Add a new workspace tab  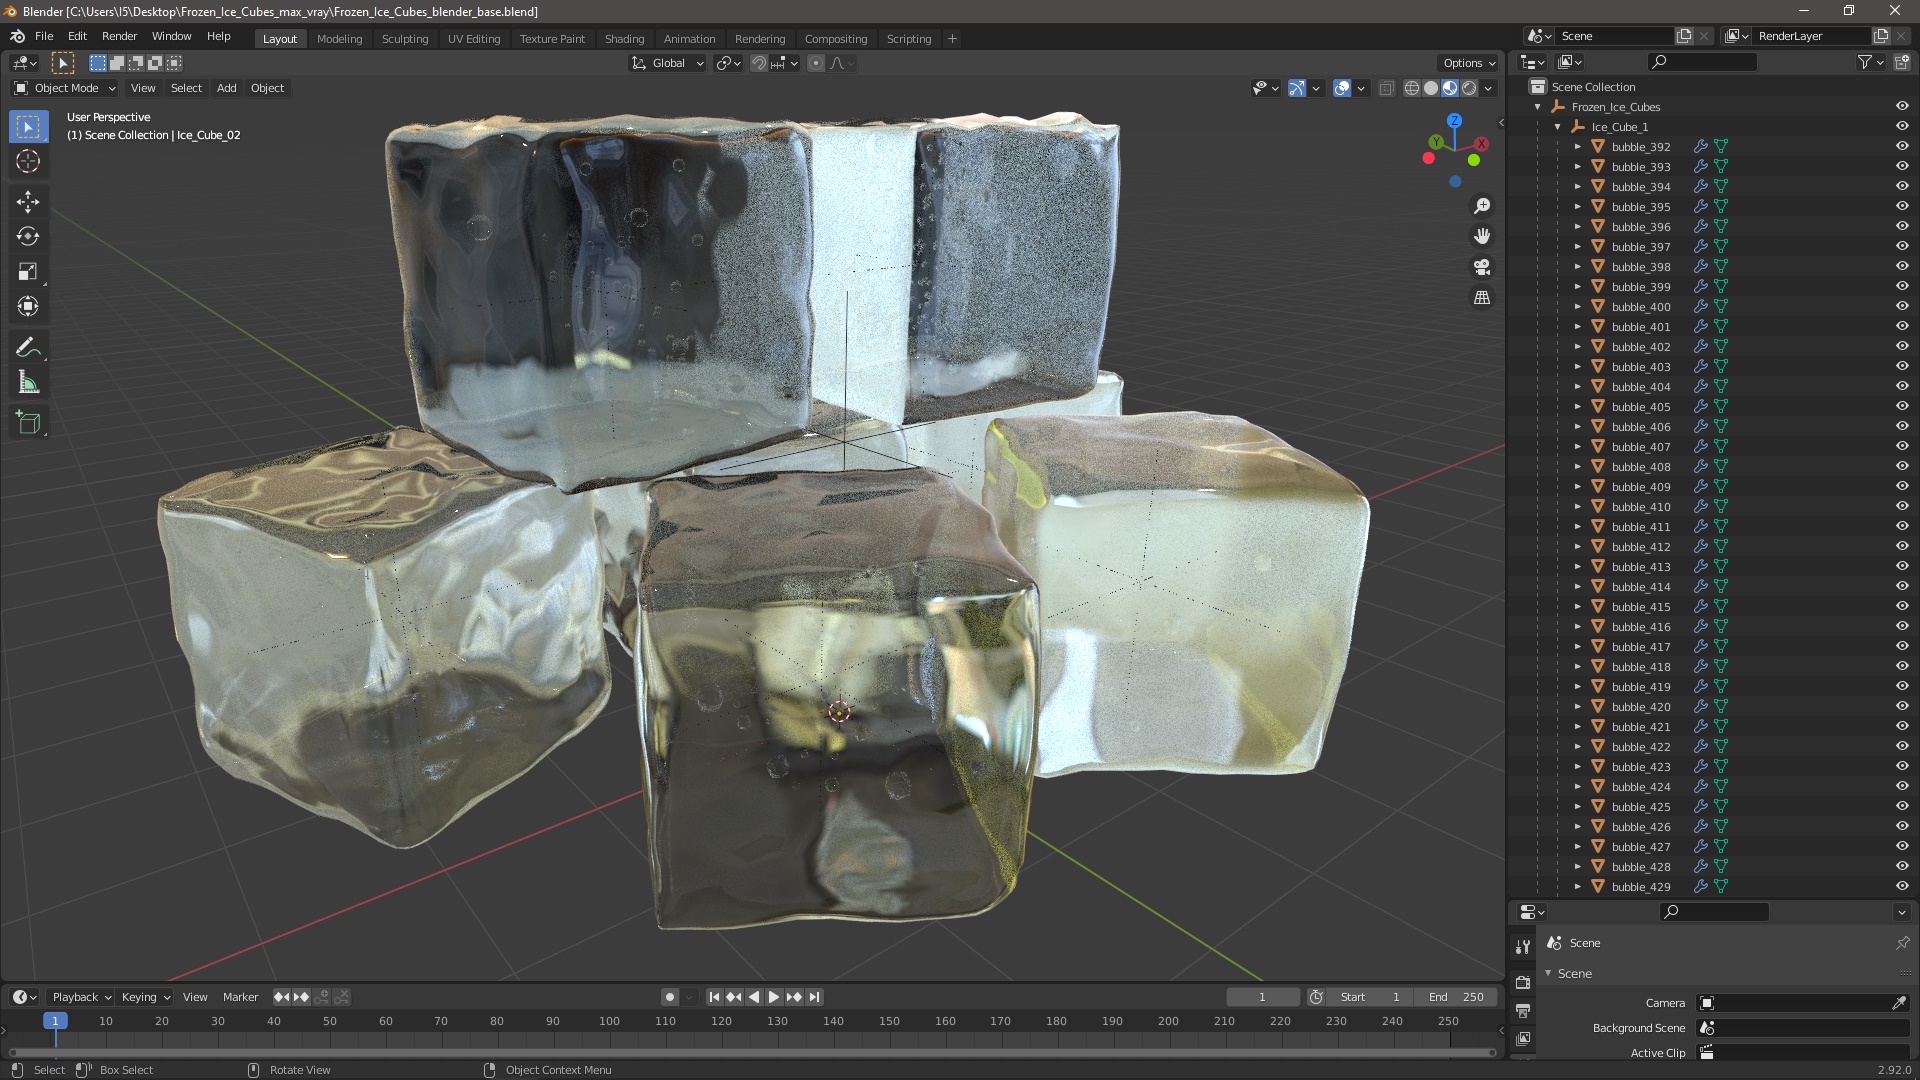point(952,39)
